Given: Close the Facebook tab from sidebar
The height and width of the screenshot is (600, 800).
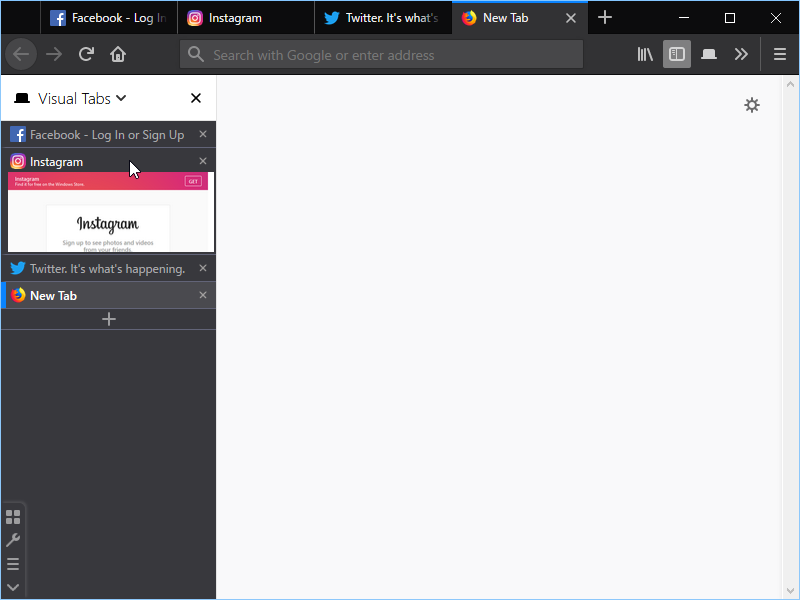Looking at the screenshot, I should [203, 134].
